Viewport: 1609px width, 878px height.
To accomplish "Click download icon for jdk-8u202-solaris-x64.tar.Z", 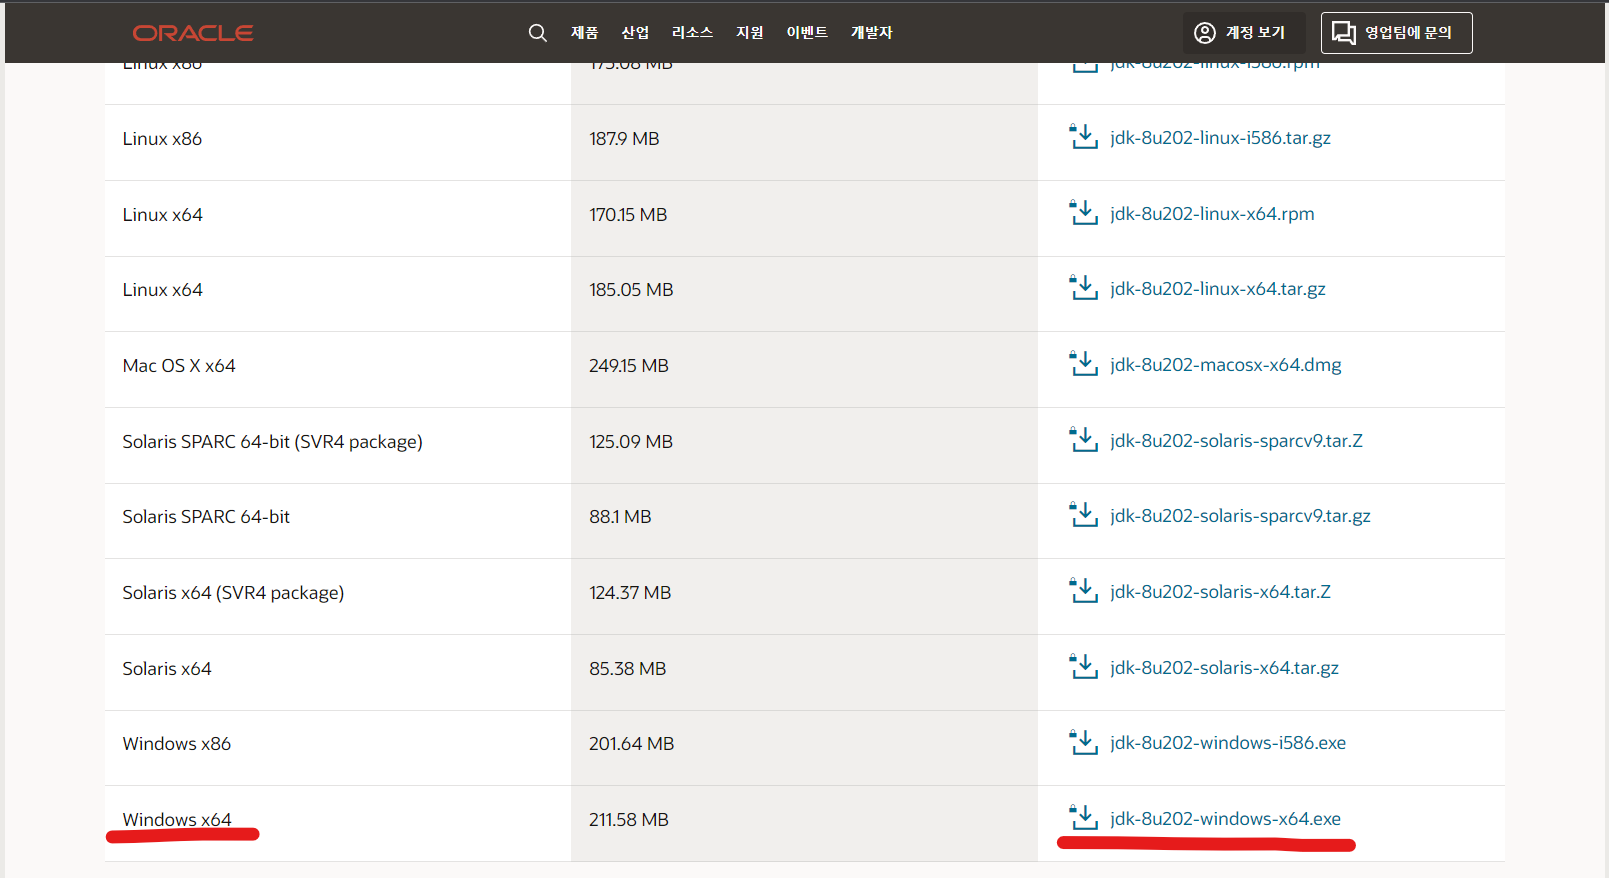I will [1084, 591].
